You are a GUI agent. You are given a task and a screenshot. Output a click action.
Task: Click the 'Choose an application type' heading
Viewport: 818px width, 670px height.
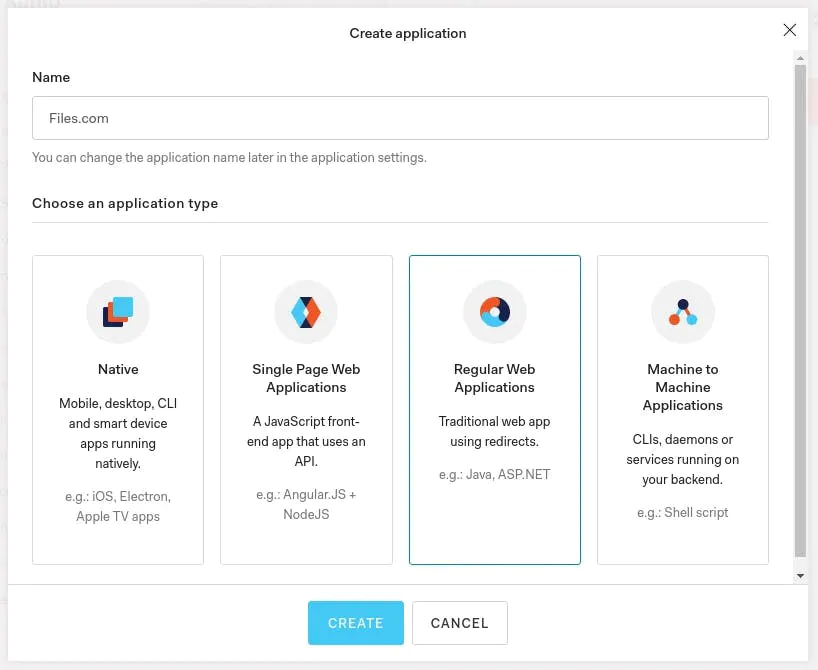125,204
